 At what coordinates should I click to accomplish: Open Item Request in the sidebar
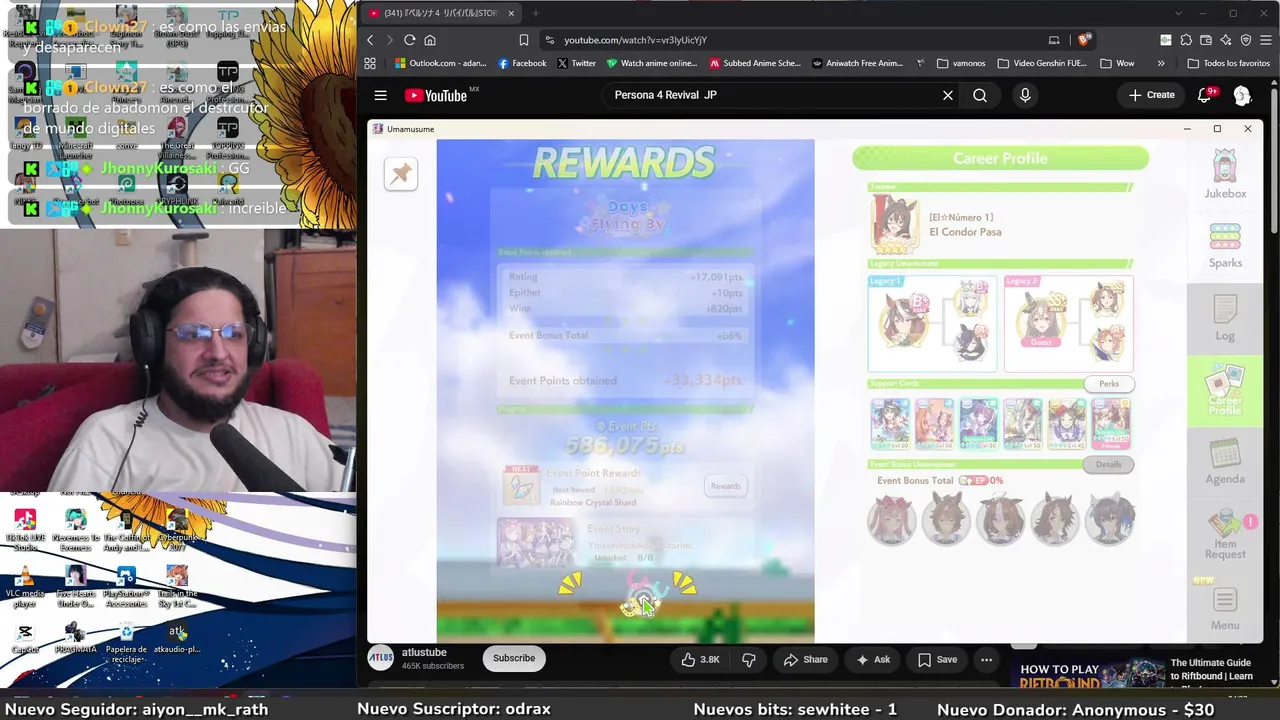point(1225,536)
